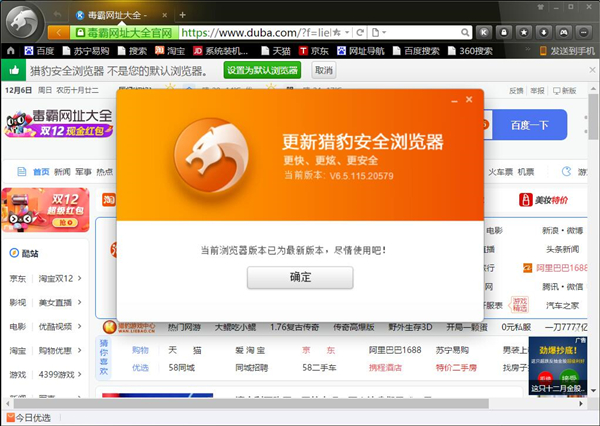Screen dimensions: 600x426
Task: Open the downloads arrow toolbar icon
Action: 543,33
